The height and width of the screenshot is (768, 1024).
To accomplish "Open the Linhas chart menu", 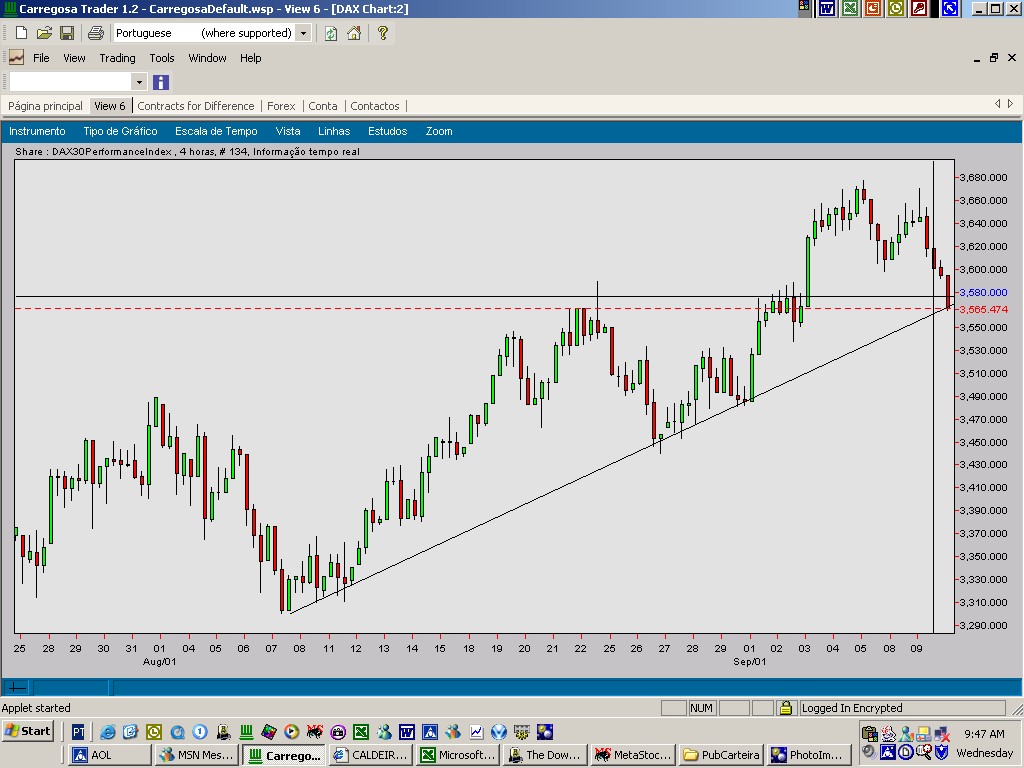I will [x=334, y=131].
